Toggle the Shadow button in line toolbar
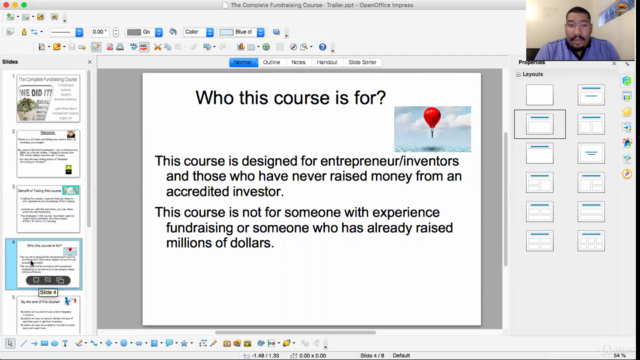The width and height of the screenshot is (640, 360). [276, 32]
